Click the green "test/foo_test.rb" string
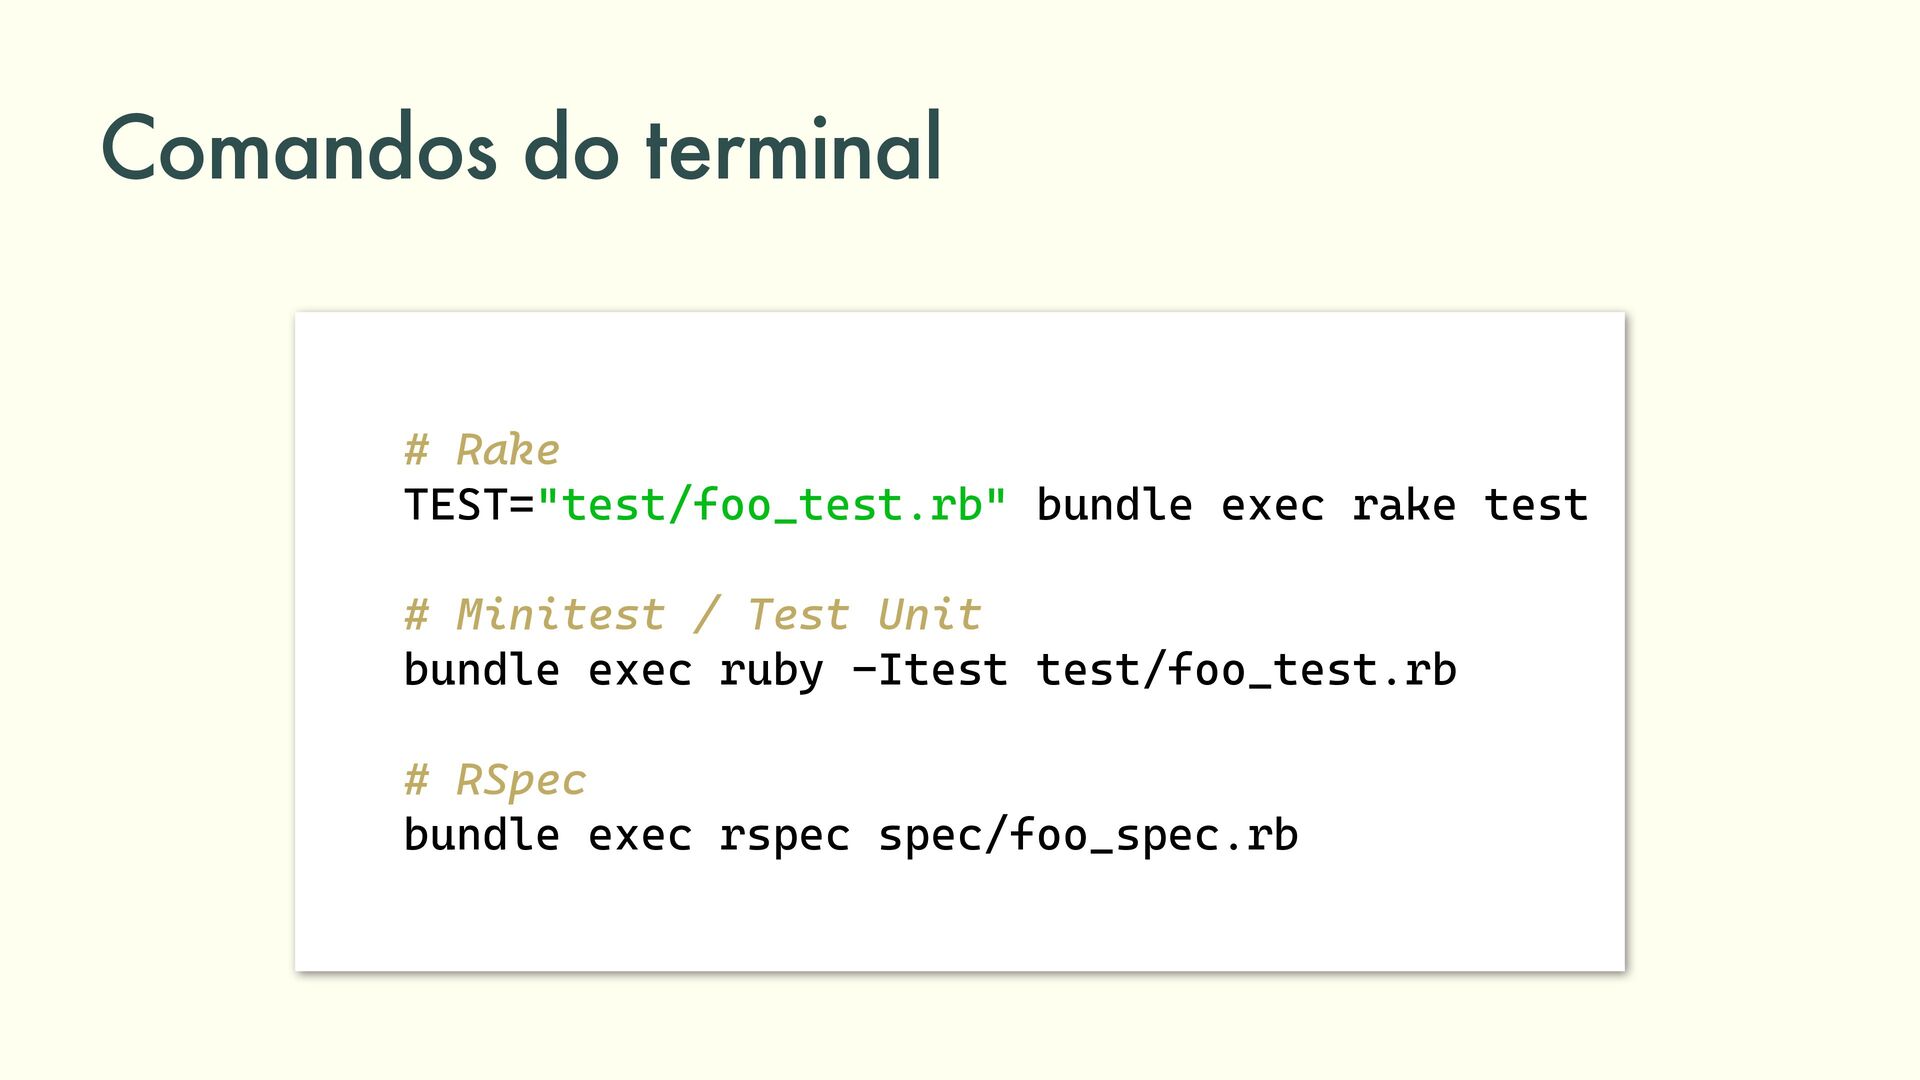 click(772, 505)
